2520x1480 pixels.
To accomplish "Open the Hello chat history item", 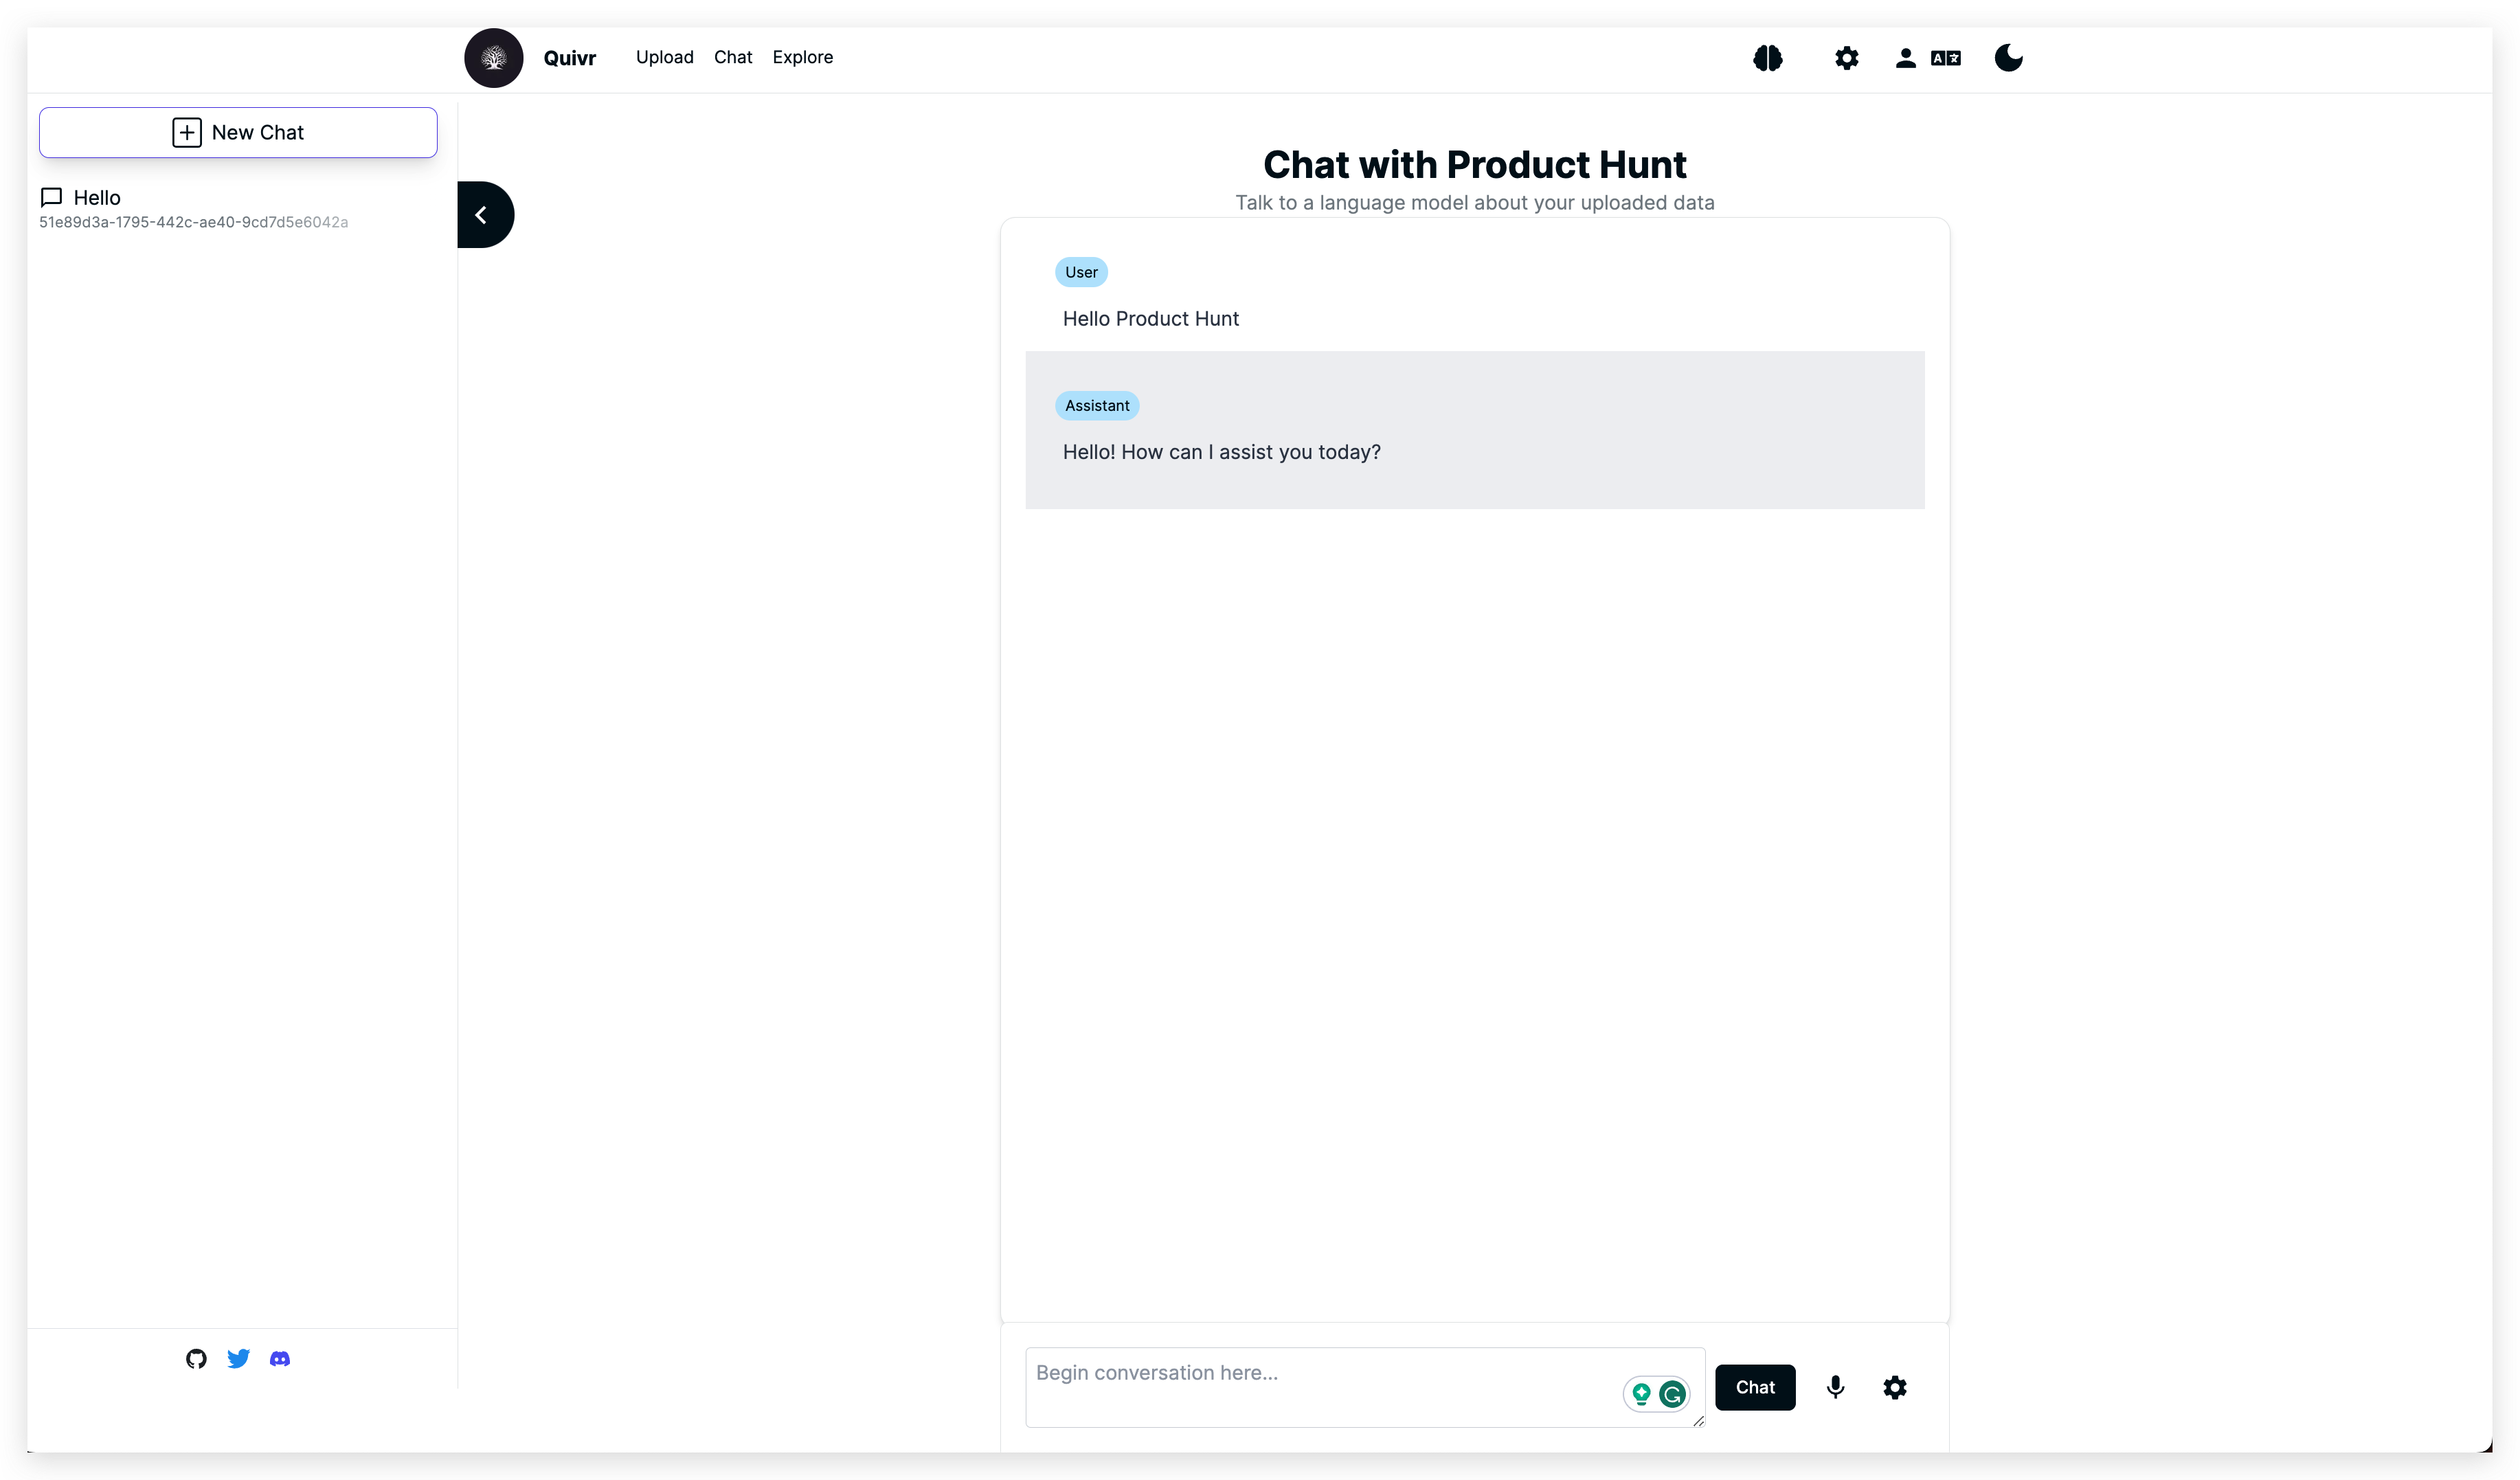I will [97, 198].
